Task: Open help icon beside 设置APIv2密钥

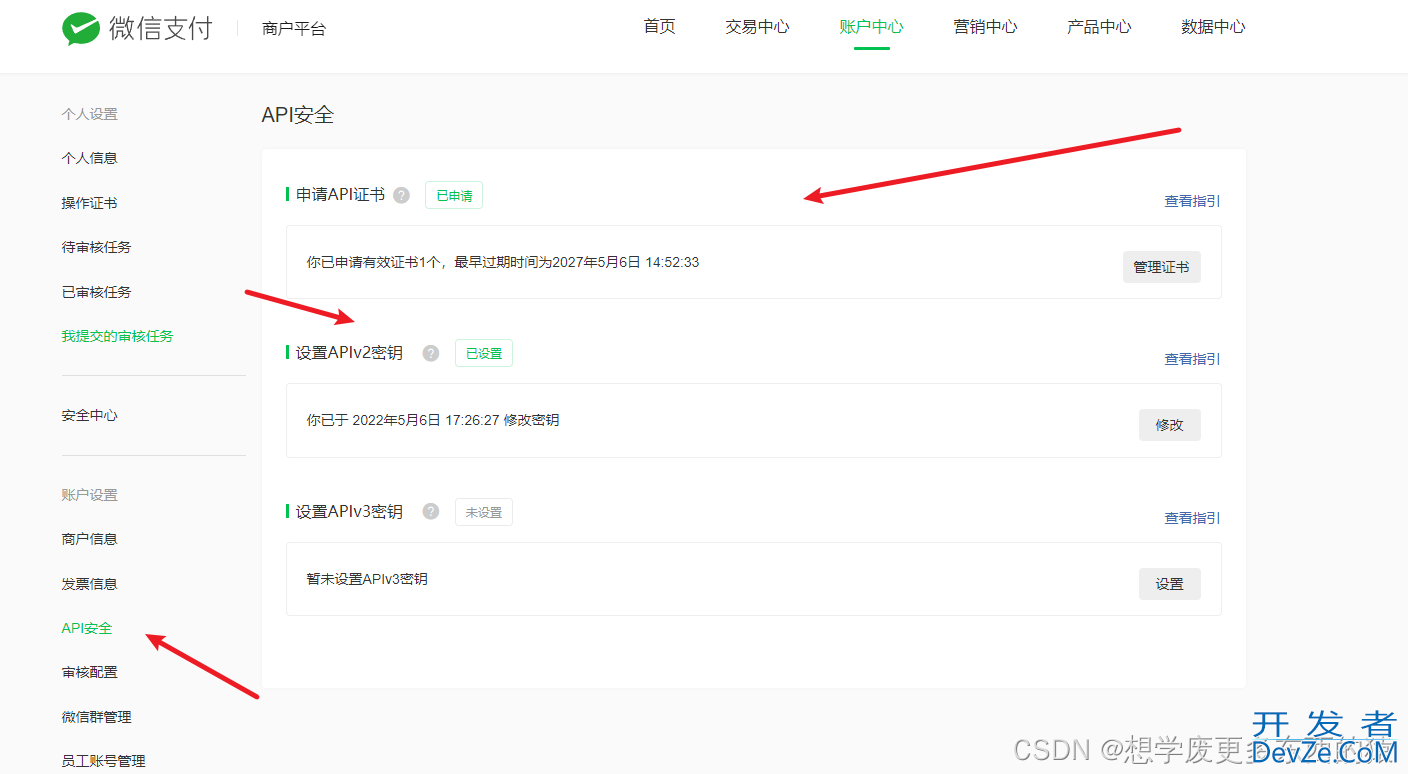Action: [x=431, y=353]
